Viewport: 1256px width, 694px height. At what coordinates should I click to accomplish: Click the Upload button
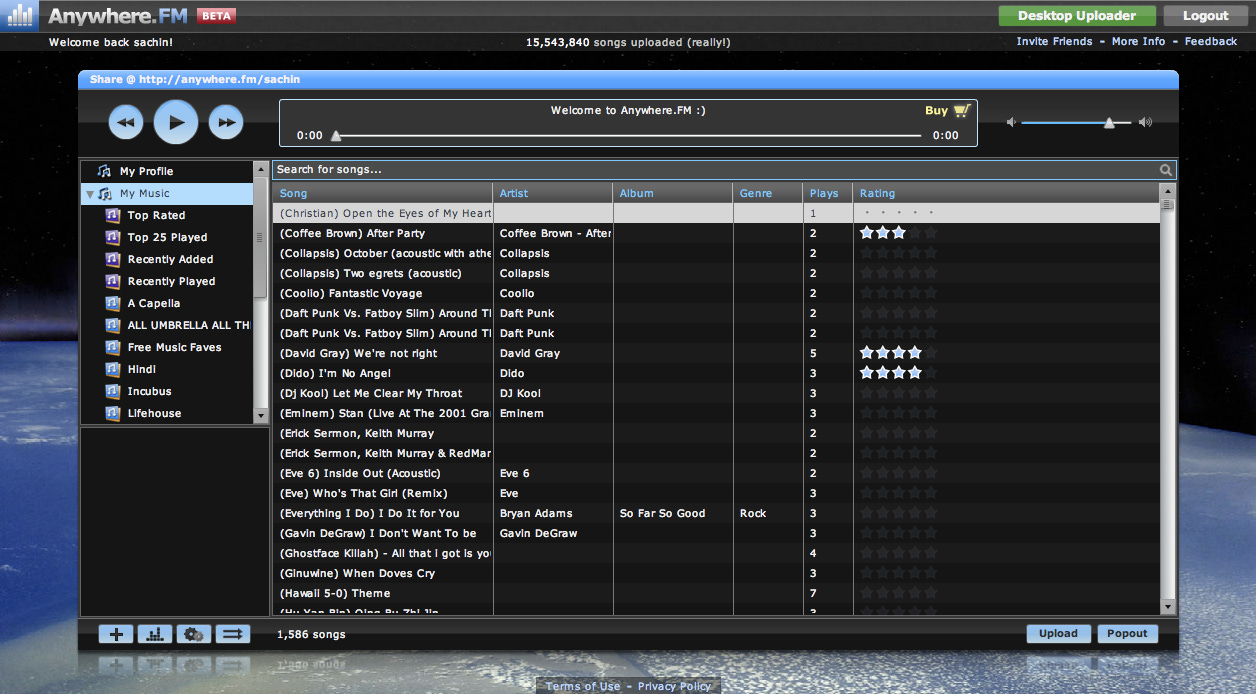1058,633
